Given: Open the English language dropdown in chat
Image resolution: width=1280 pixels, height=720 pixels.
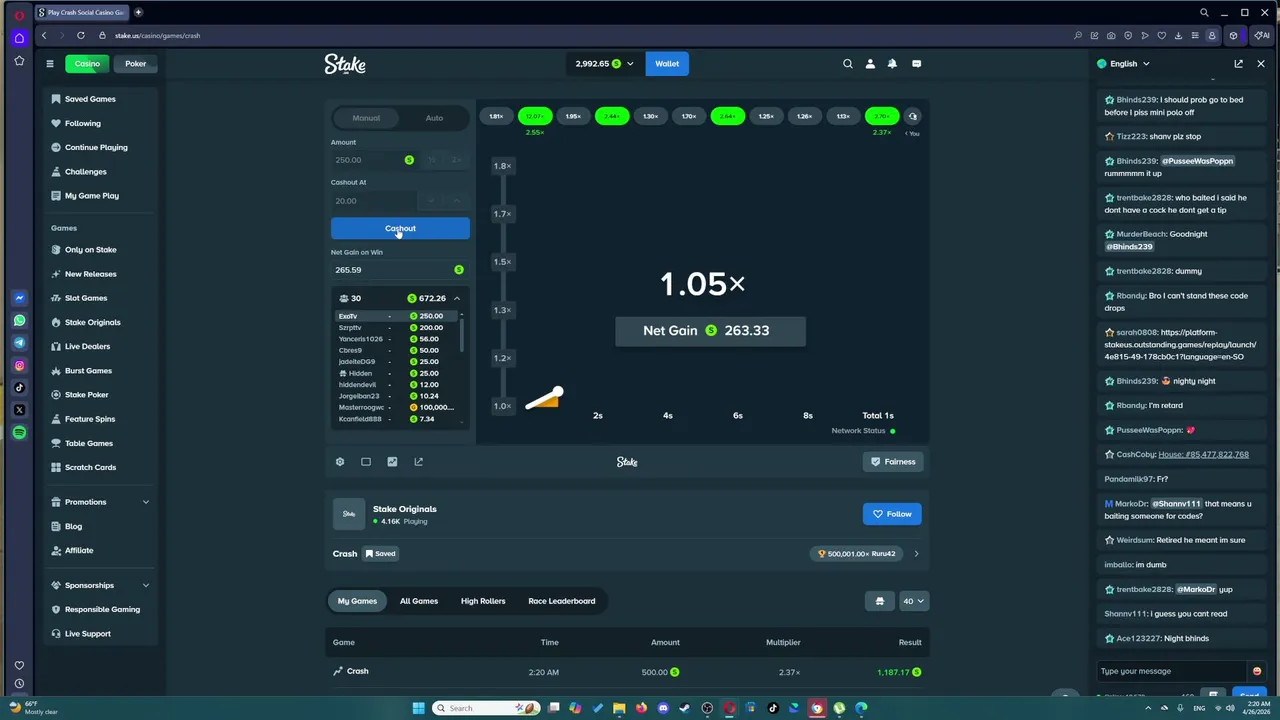Looking at the screenshot, I should 1123,64.
